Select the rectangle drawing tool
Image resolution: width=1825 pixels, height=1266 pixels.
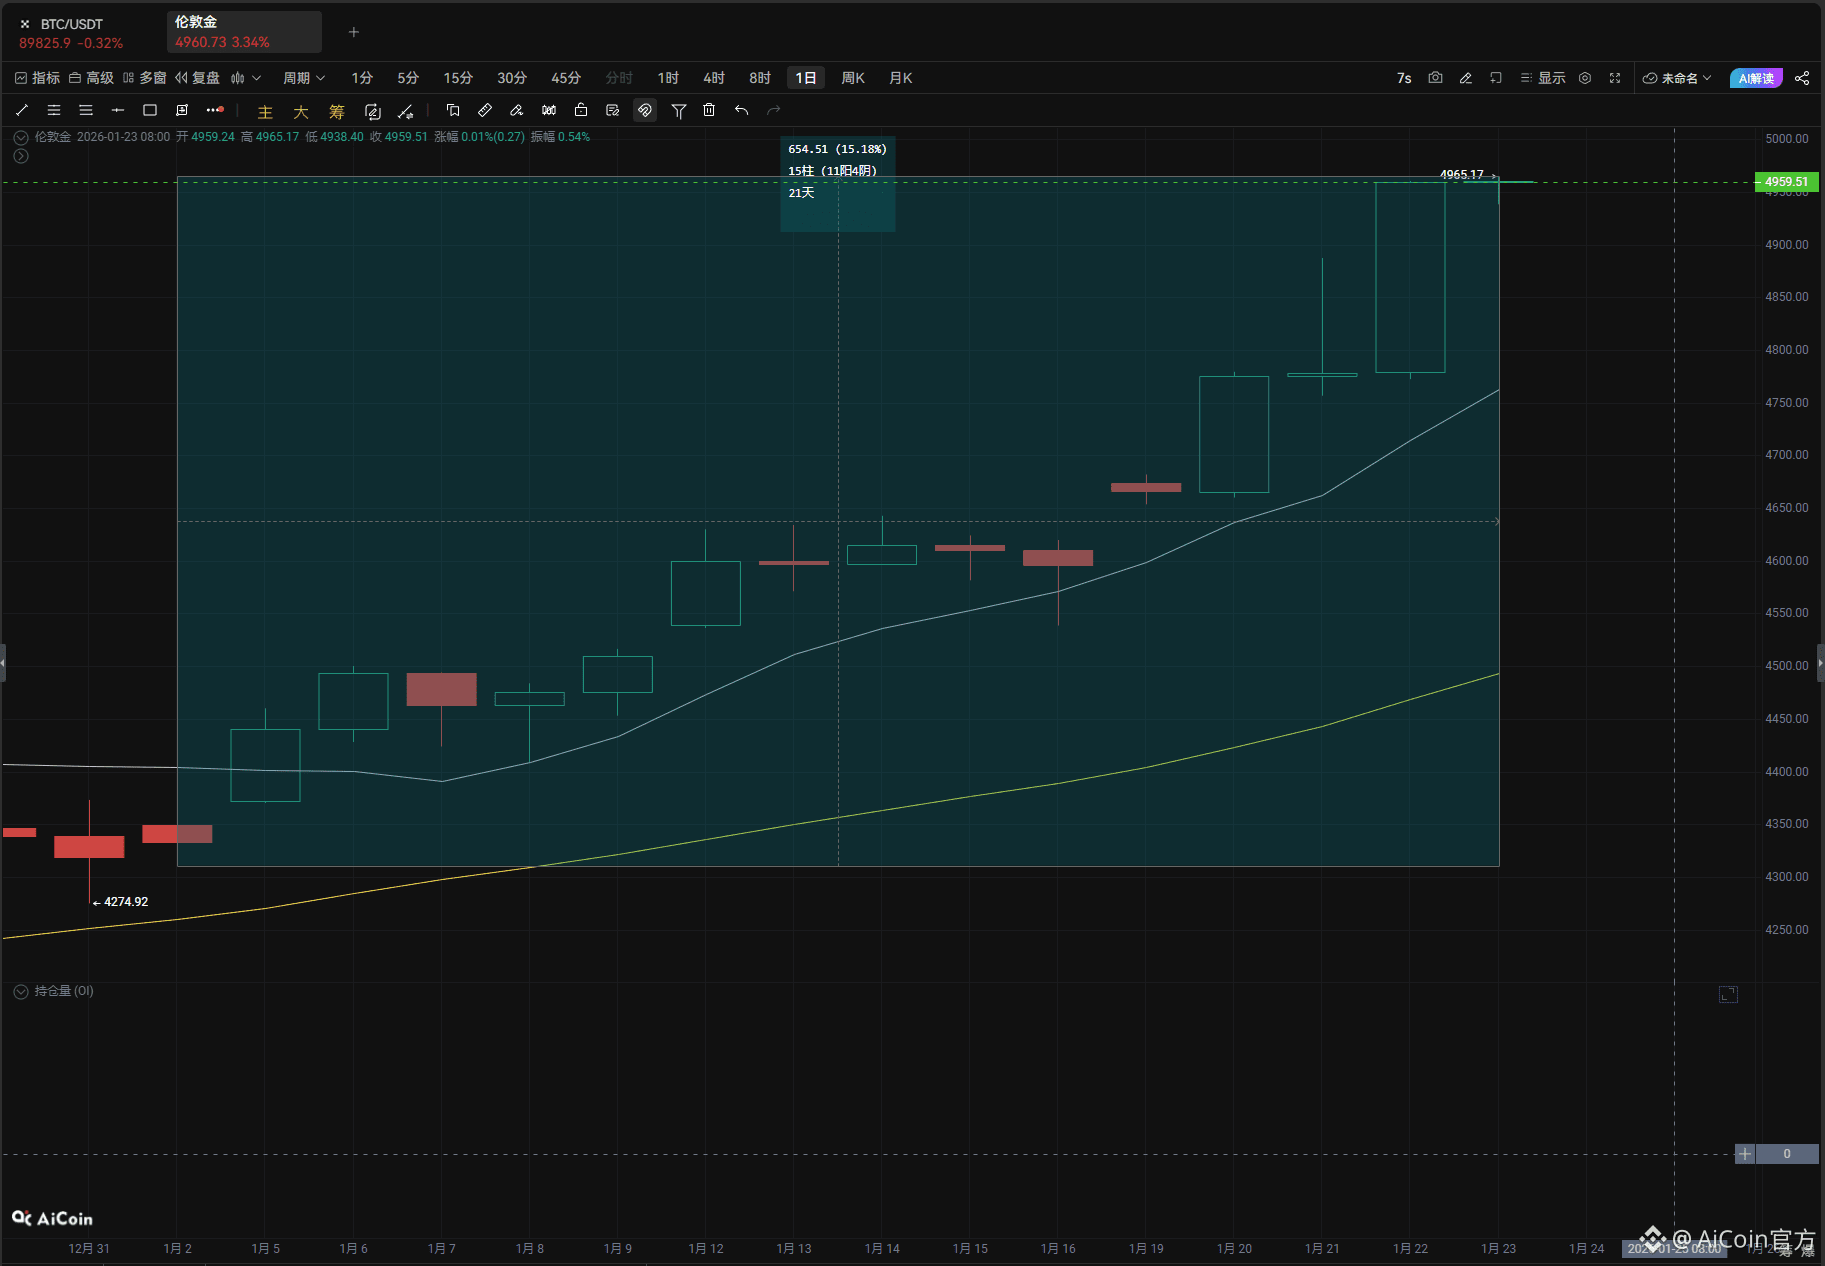[150, 110]
